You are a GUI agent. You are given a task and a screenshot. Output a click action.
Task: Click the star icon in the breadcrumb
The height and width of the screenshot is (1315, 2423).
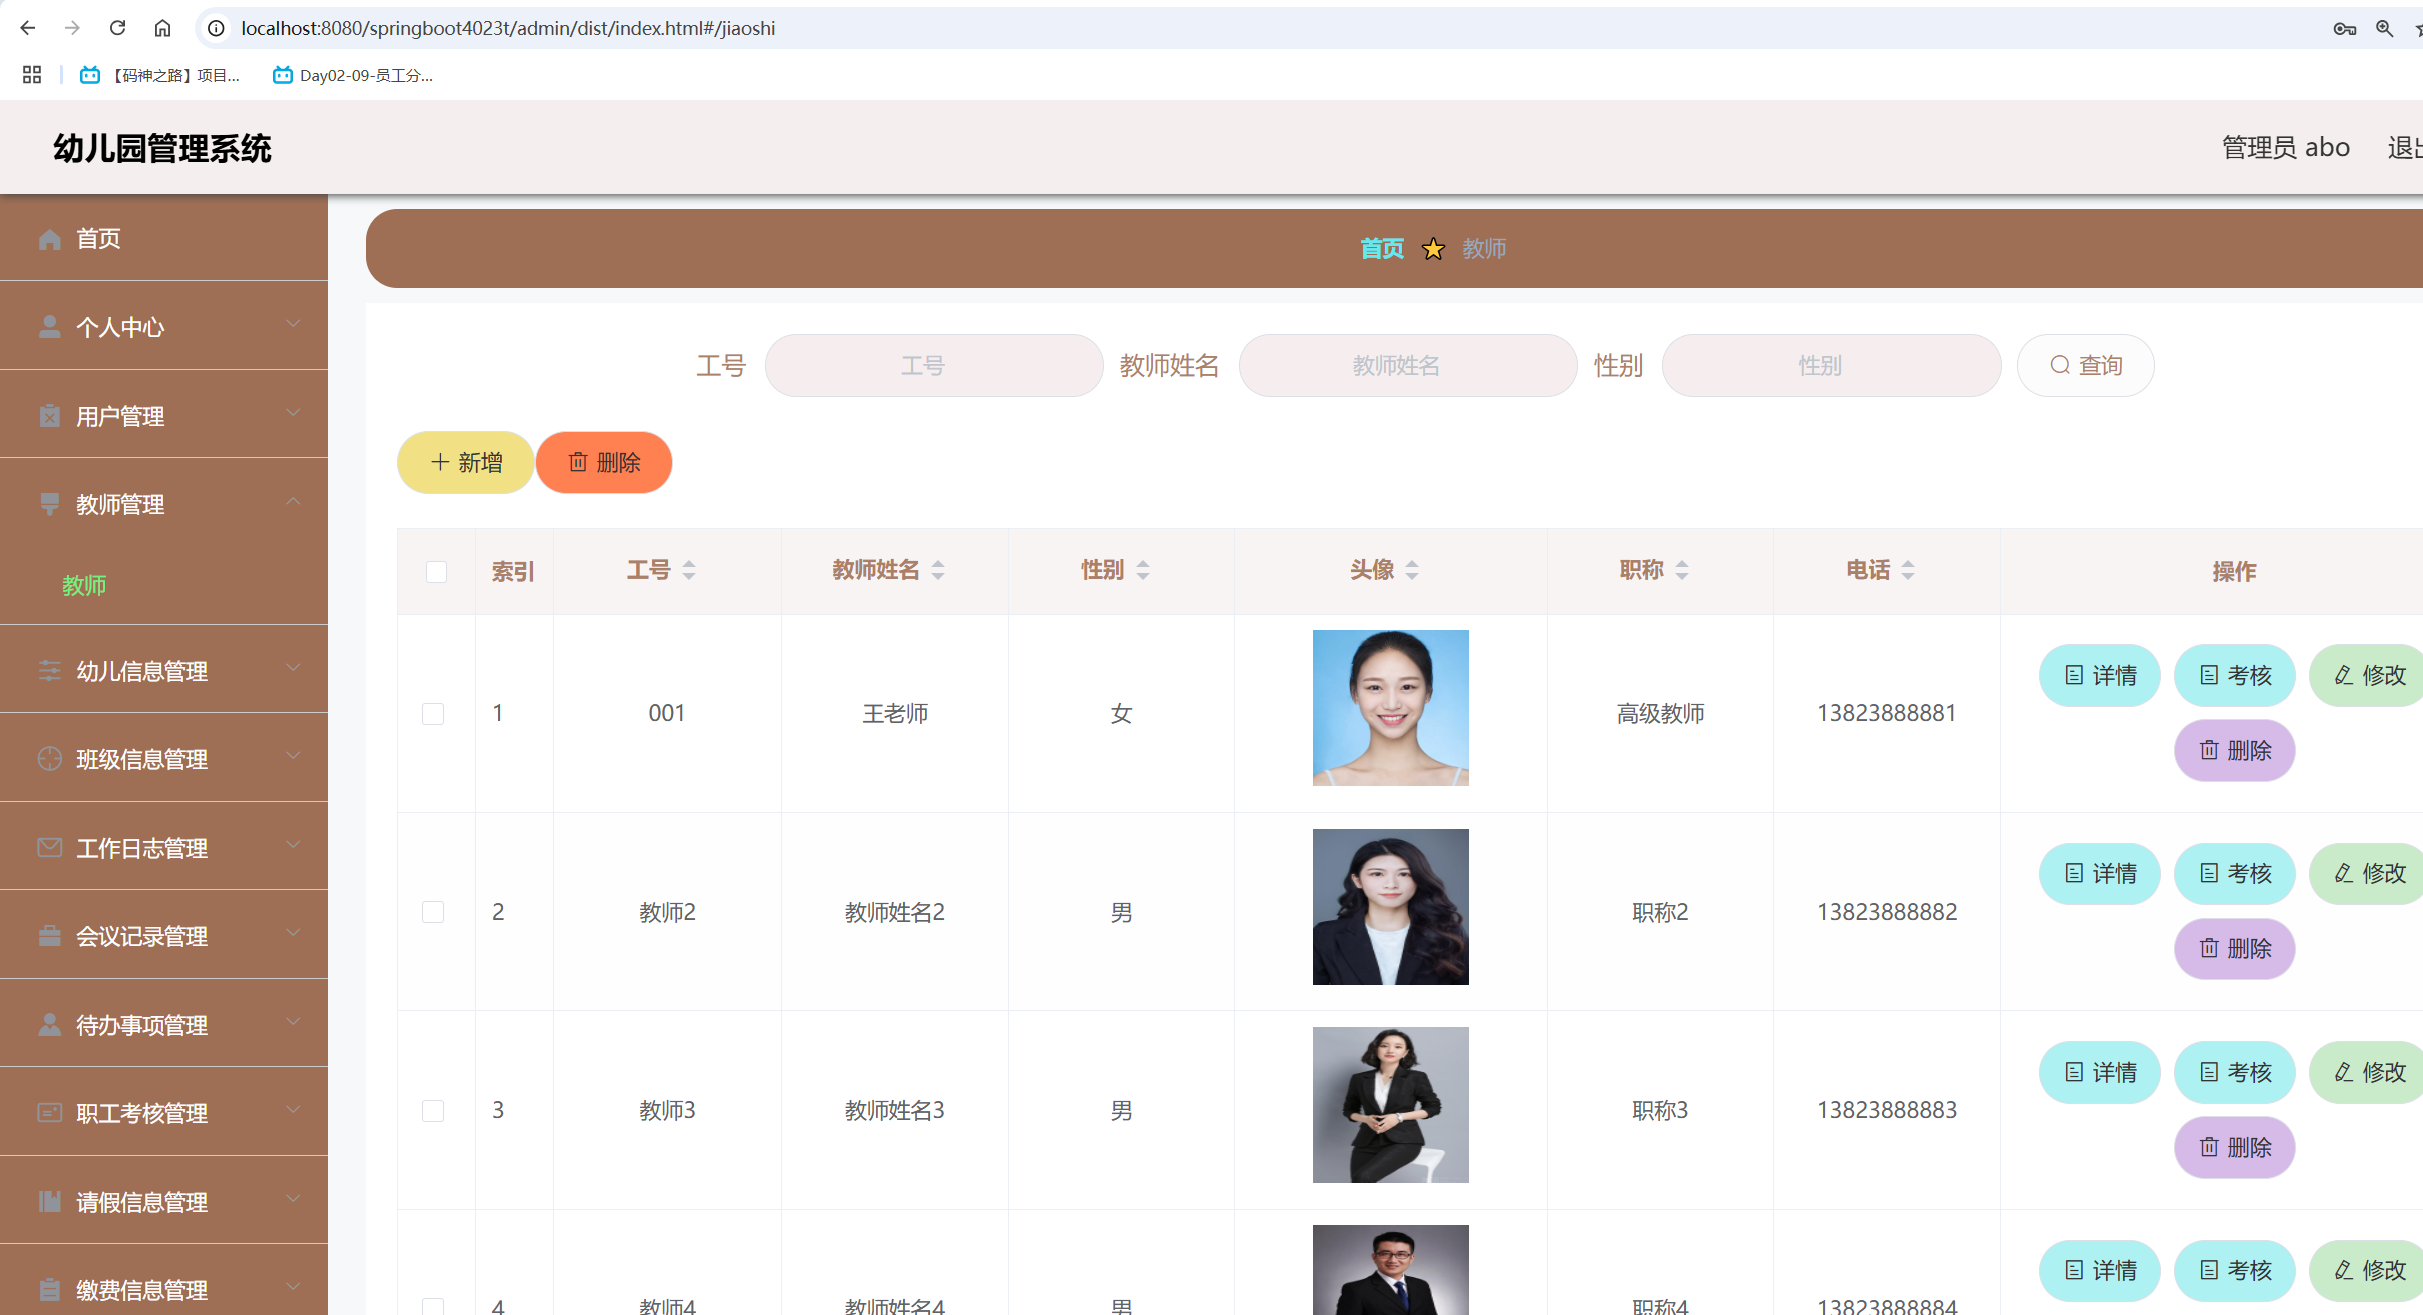pos(1433,249)
